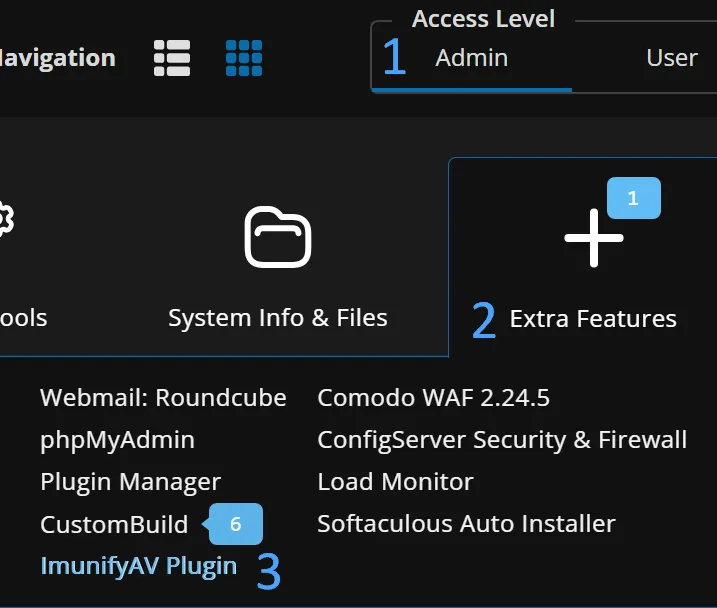Select the Admin access level tab
Image resolution: width=717 pixels, height=608 pixels.
tap(471, 58)
